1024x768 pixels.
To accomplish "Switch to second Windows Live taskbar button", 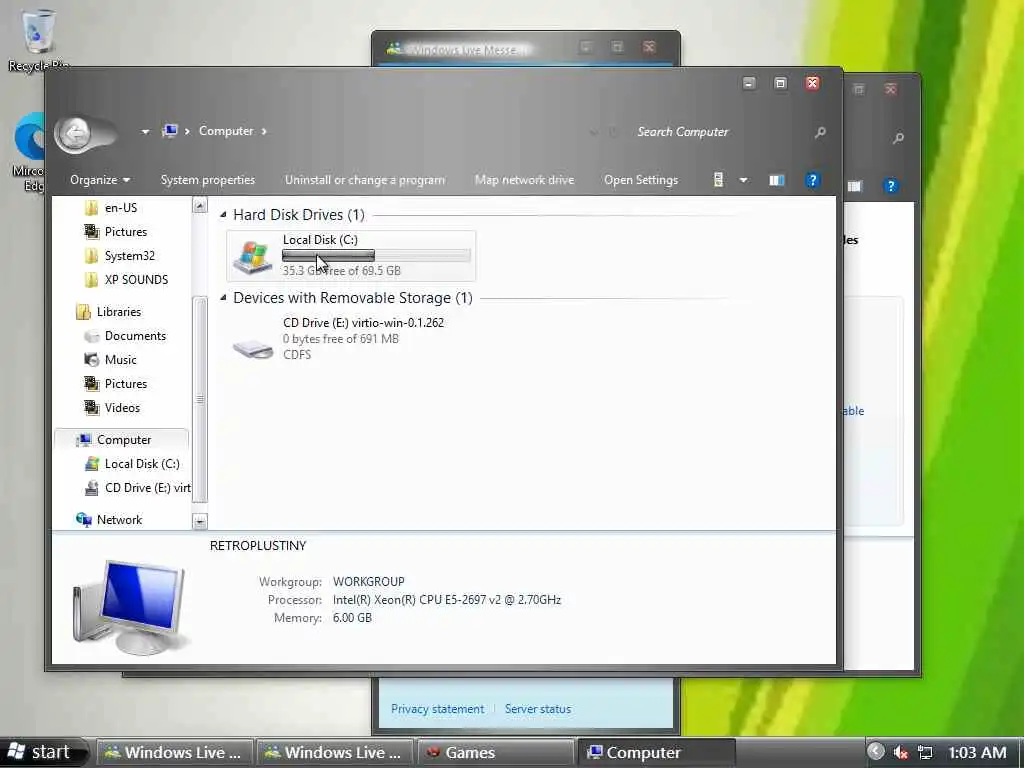I will tap(334, 752).
